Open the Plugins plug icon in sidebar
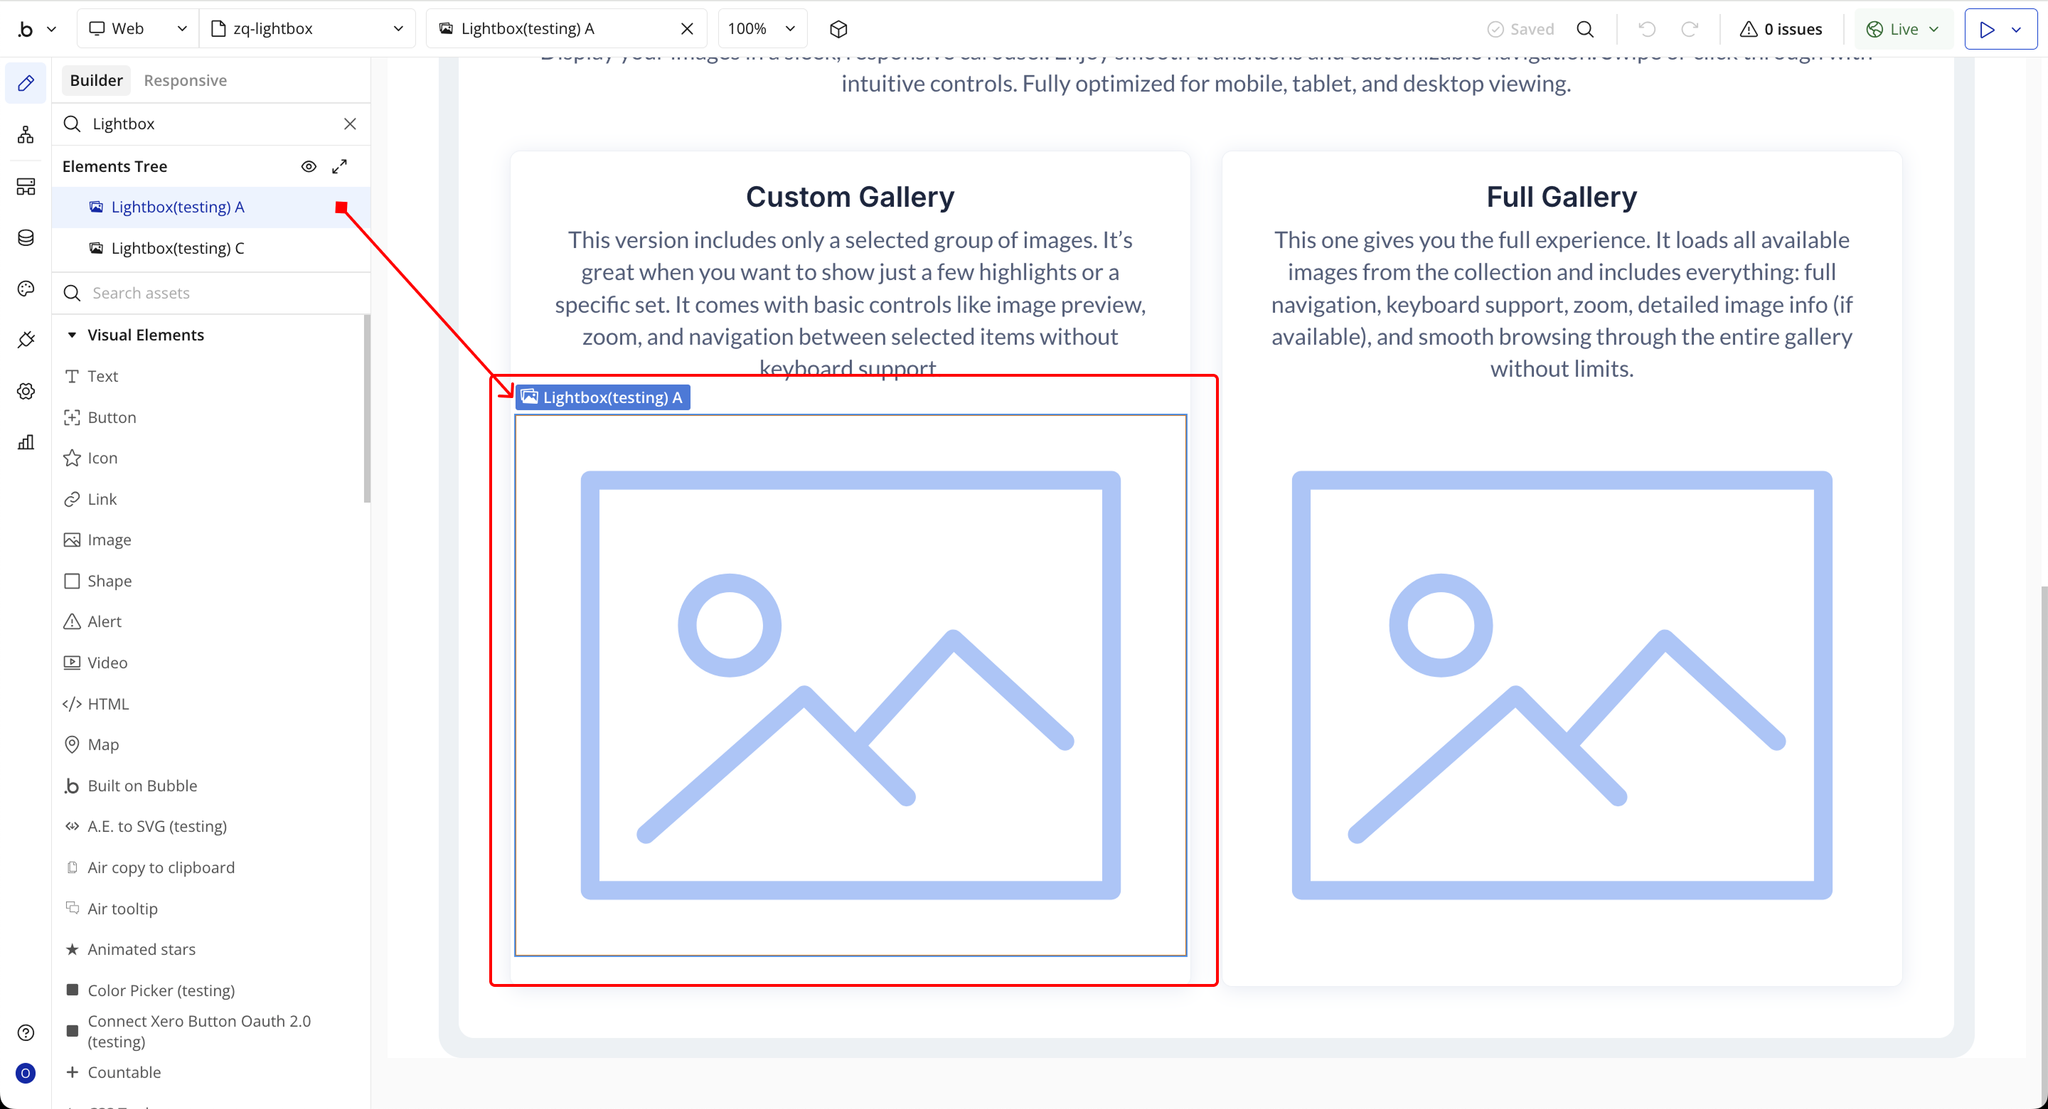Screen dimensions: 2048x1109 point(26,340)
